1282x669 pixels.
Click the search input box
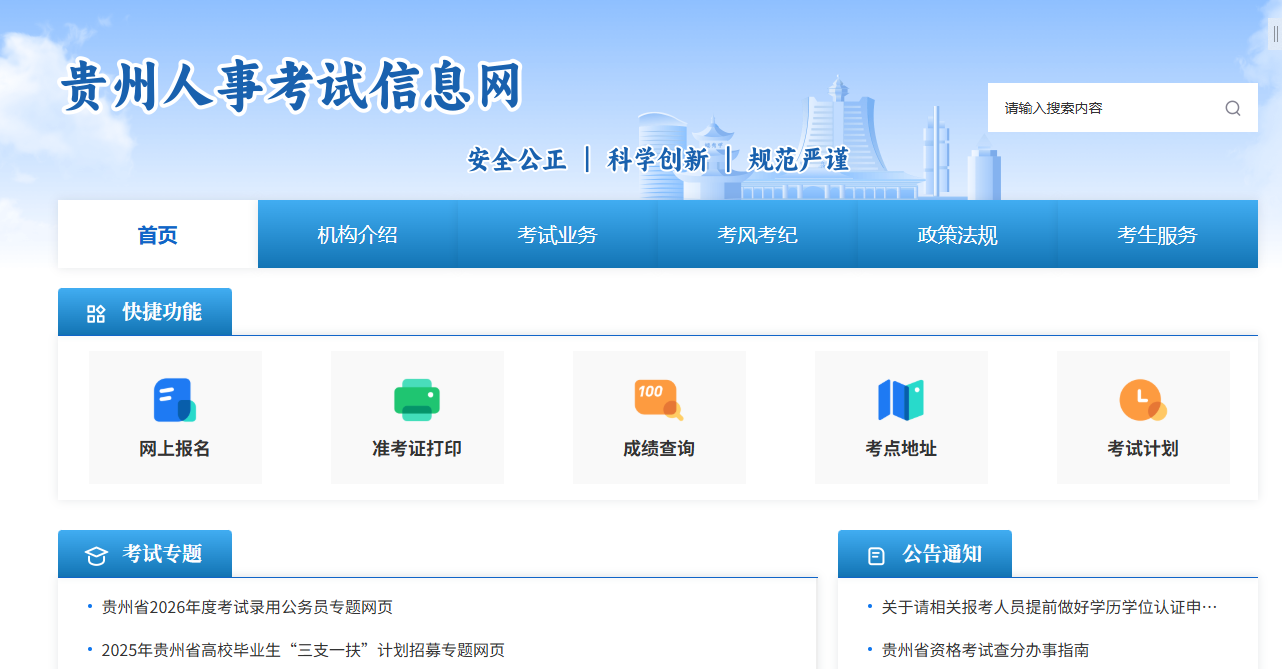1100,107
